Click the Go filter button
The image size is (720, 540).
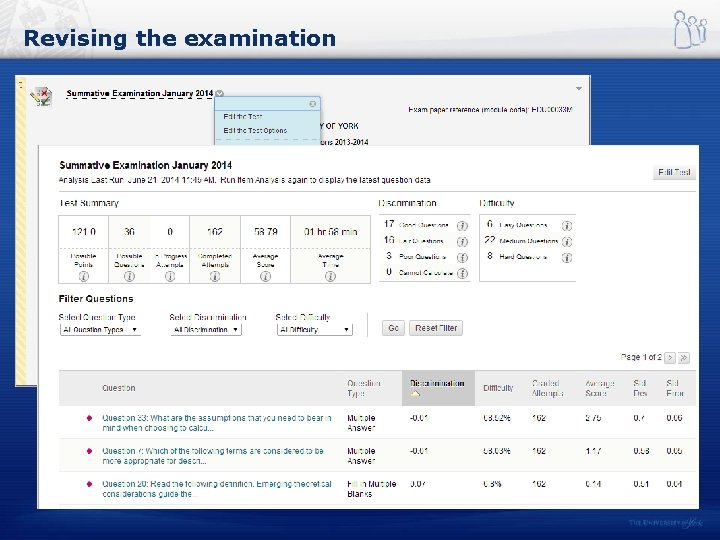[393, 328]
